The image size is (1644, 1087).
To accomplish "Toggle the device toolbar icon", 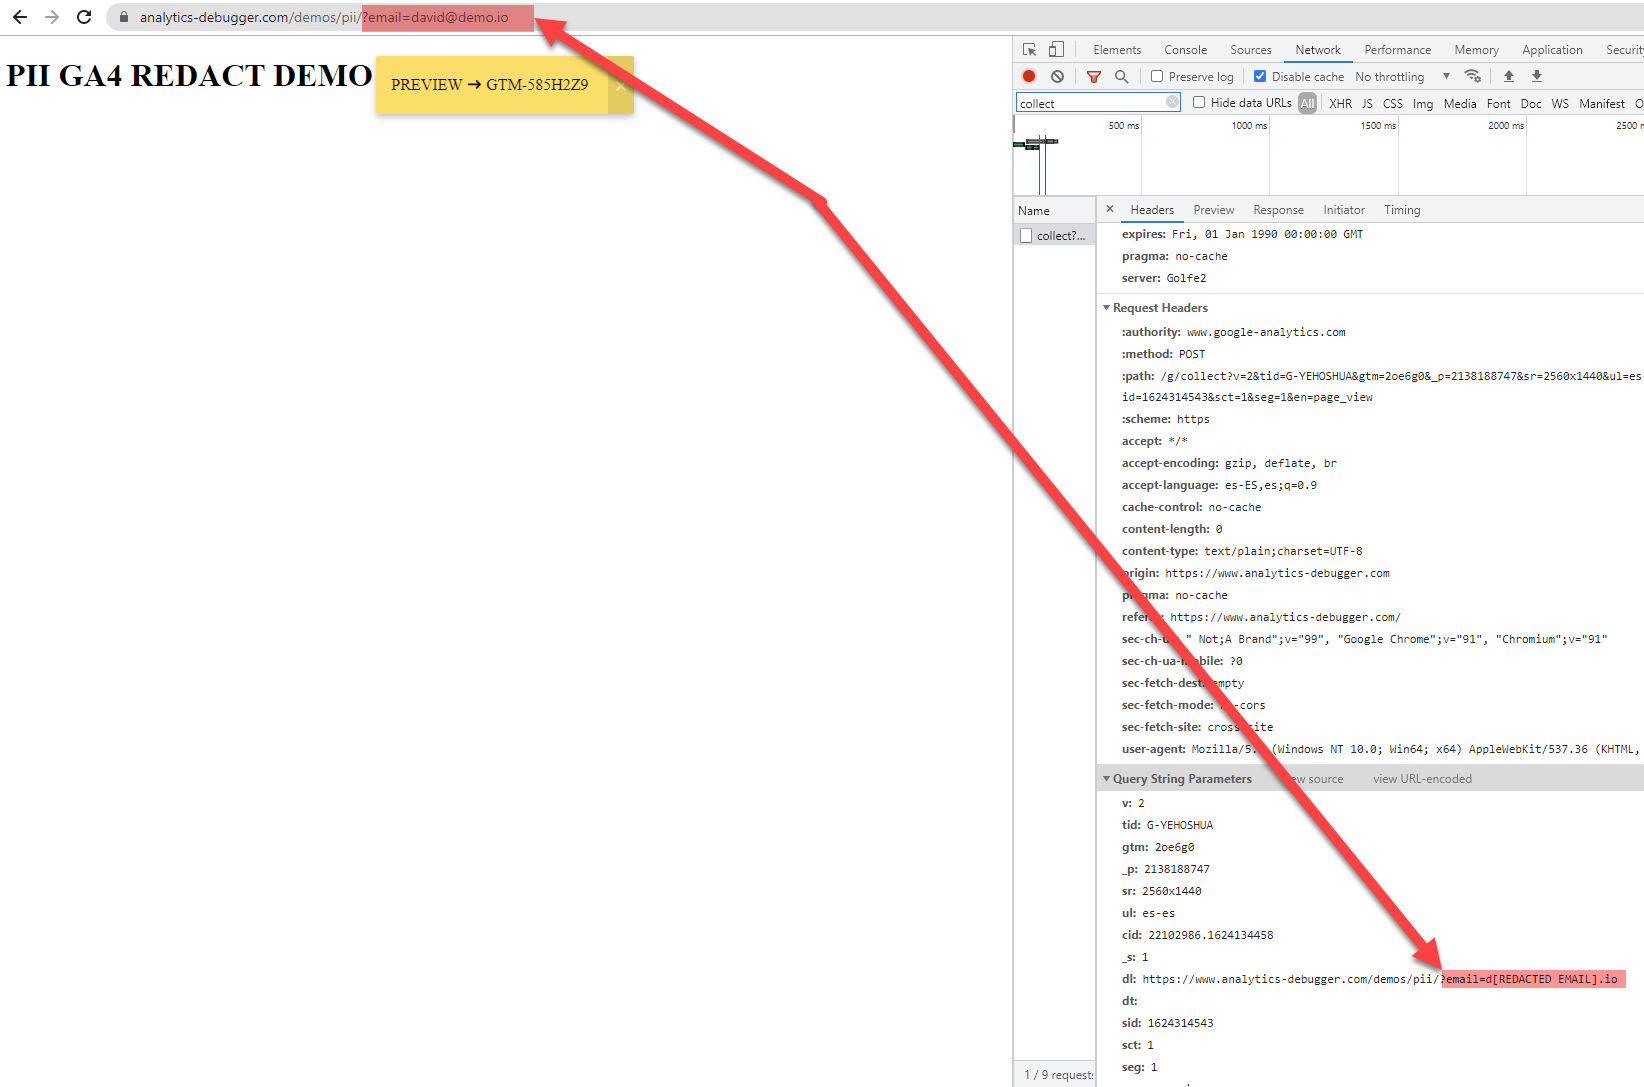I will (x=1056, y=49).
